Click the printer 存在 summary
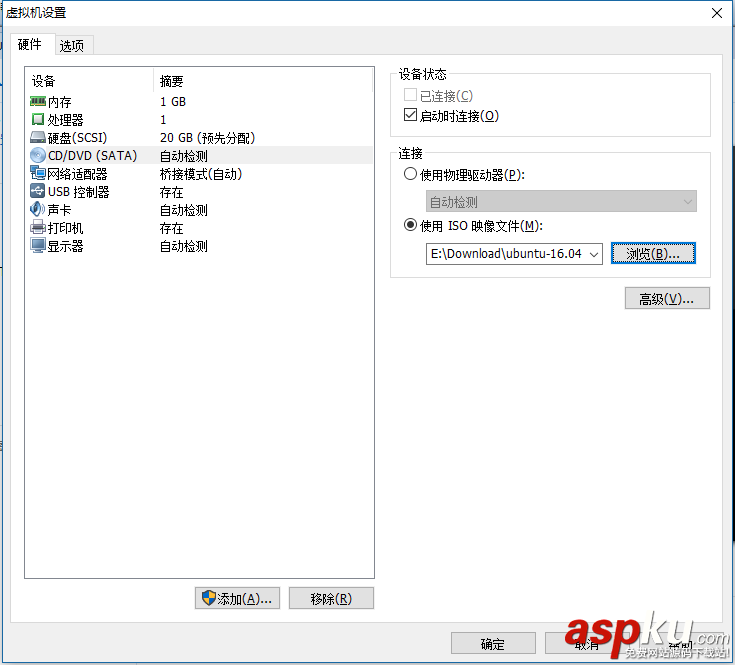 click(x=172, y=228)
